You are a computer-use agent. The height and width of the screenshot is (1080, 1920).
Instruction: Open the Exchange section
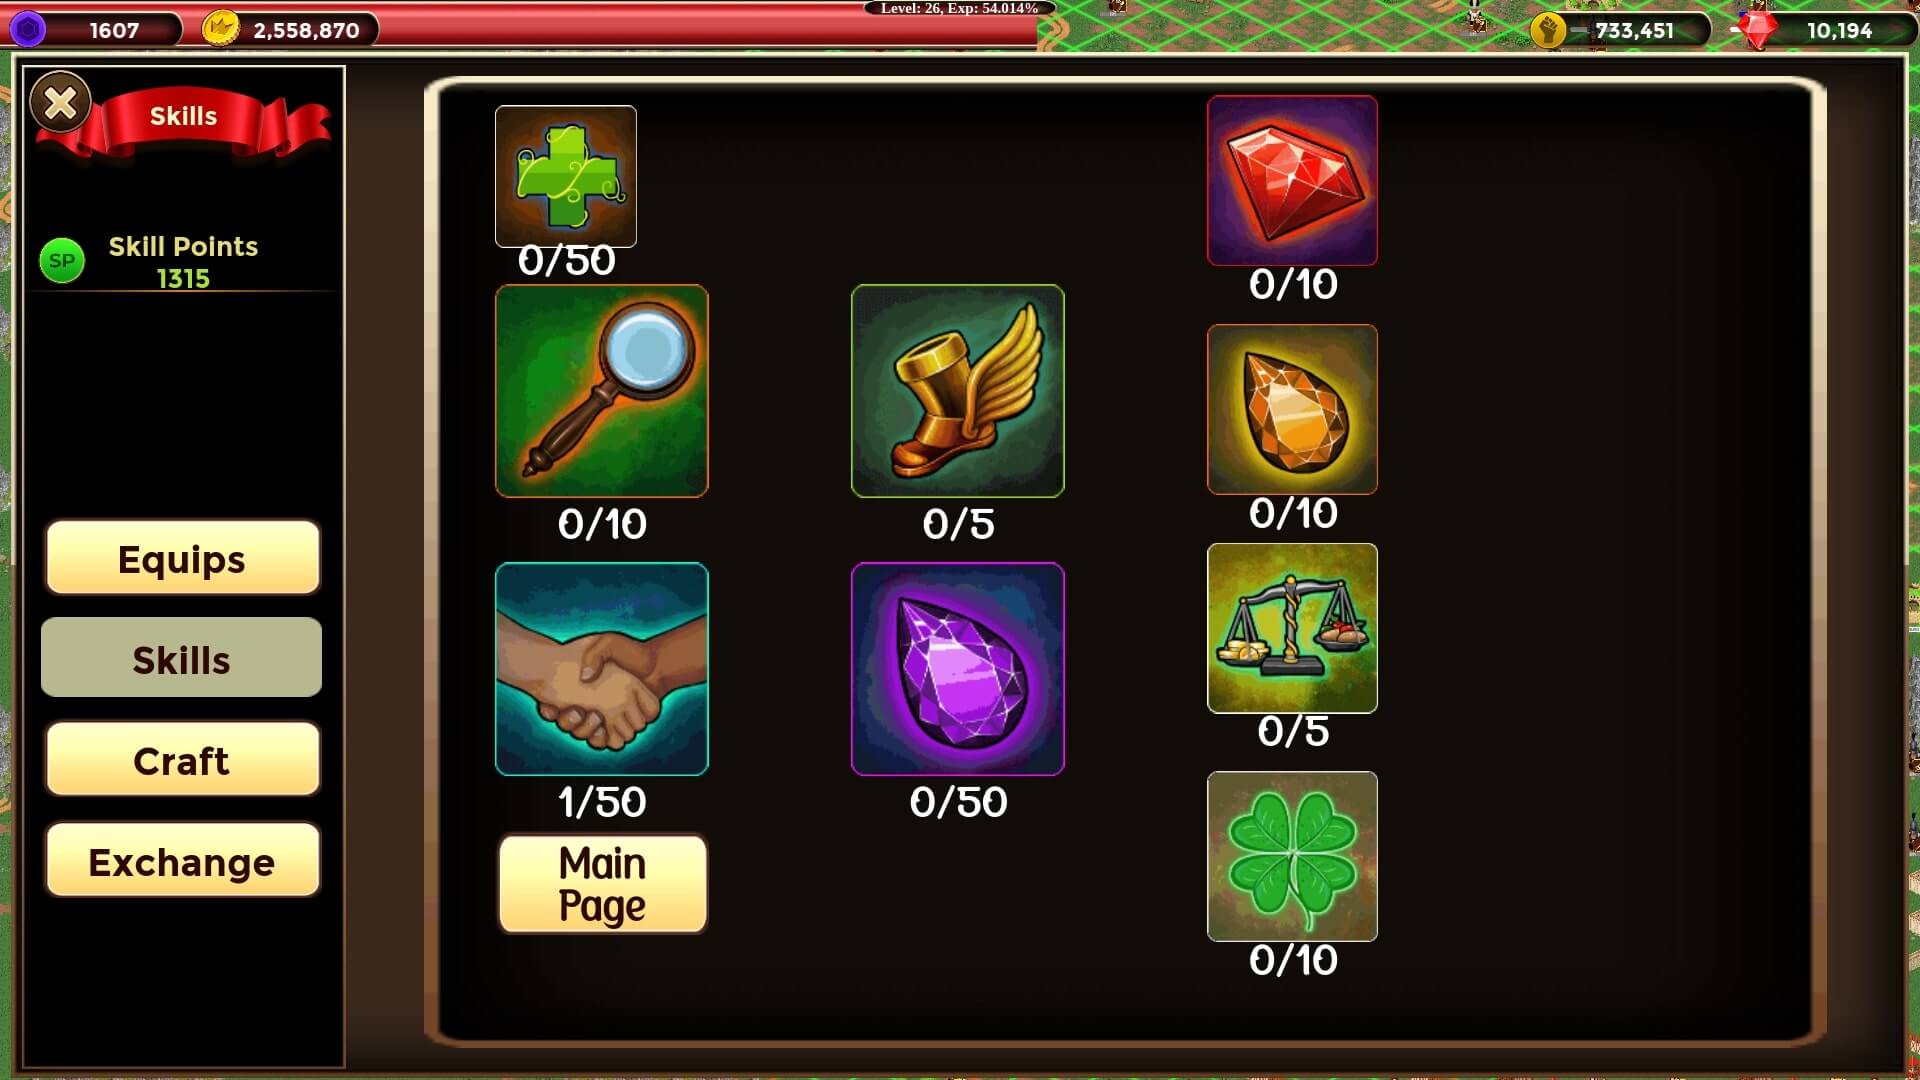pyautogui.click(x=182, y=861)
